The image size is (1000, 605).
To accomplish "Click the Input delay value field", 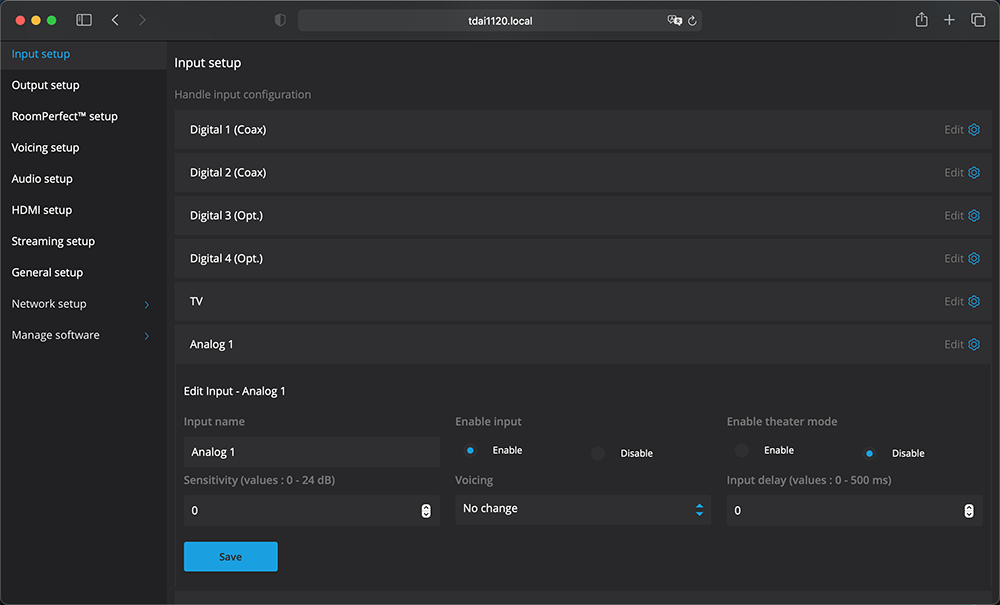I will tap(855, 511).
